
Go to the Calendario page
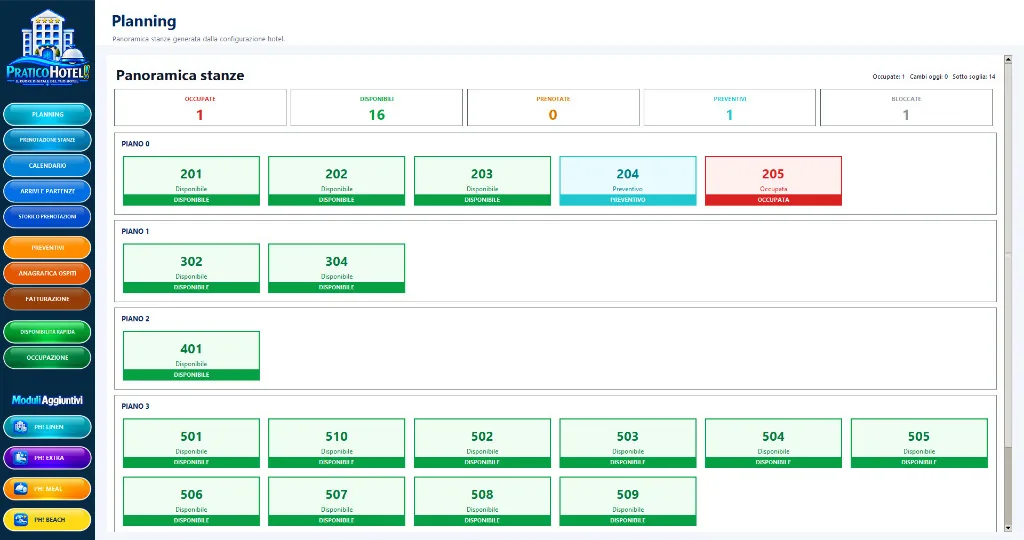point(47,165)
